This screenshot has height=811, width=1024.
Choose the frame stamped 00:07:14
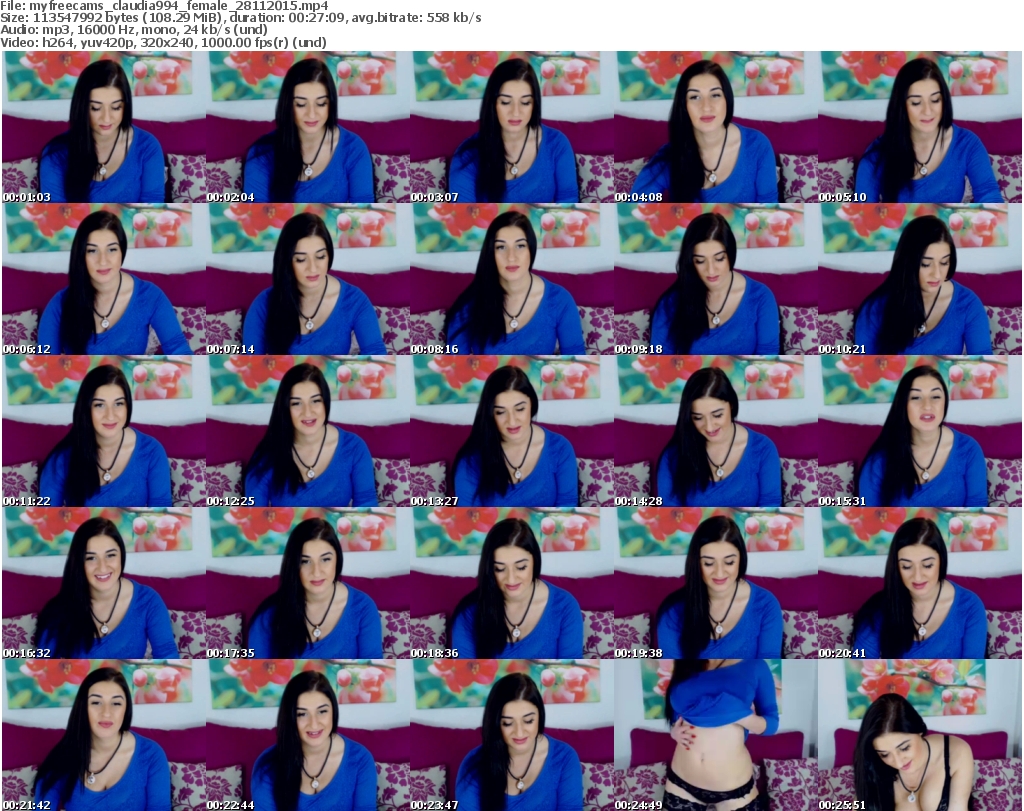[308, 279]
